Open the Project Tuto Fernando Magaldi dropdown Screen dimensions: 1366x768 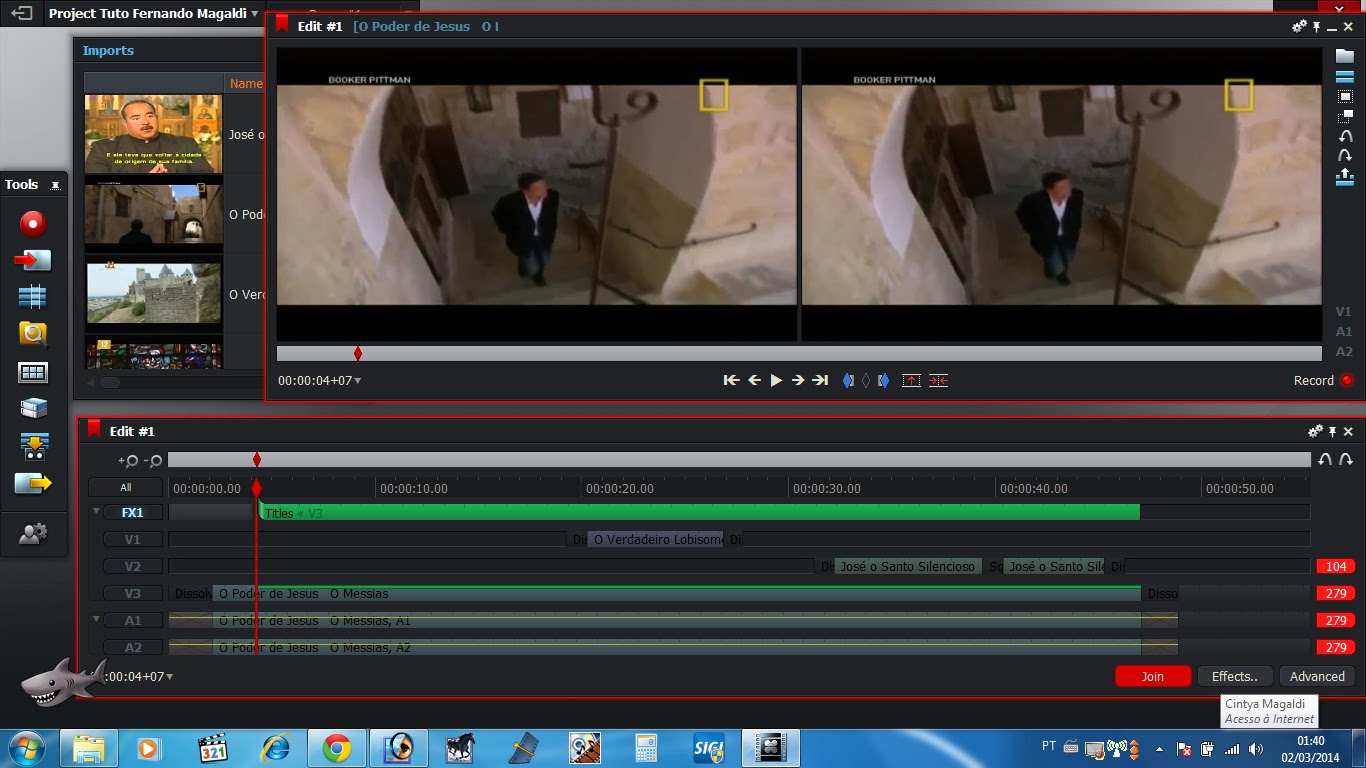(153, 14)
